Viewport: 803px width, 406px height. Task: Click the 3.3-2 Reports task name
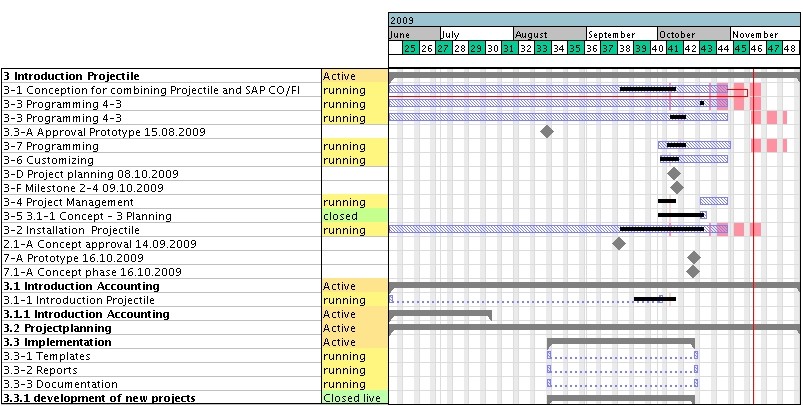(x=160, y=370)
